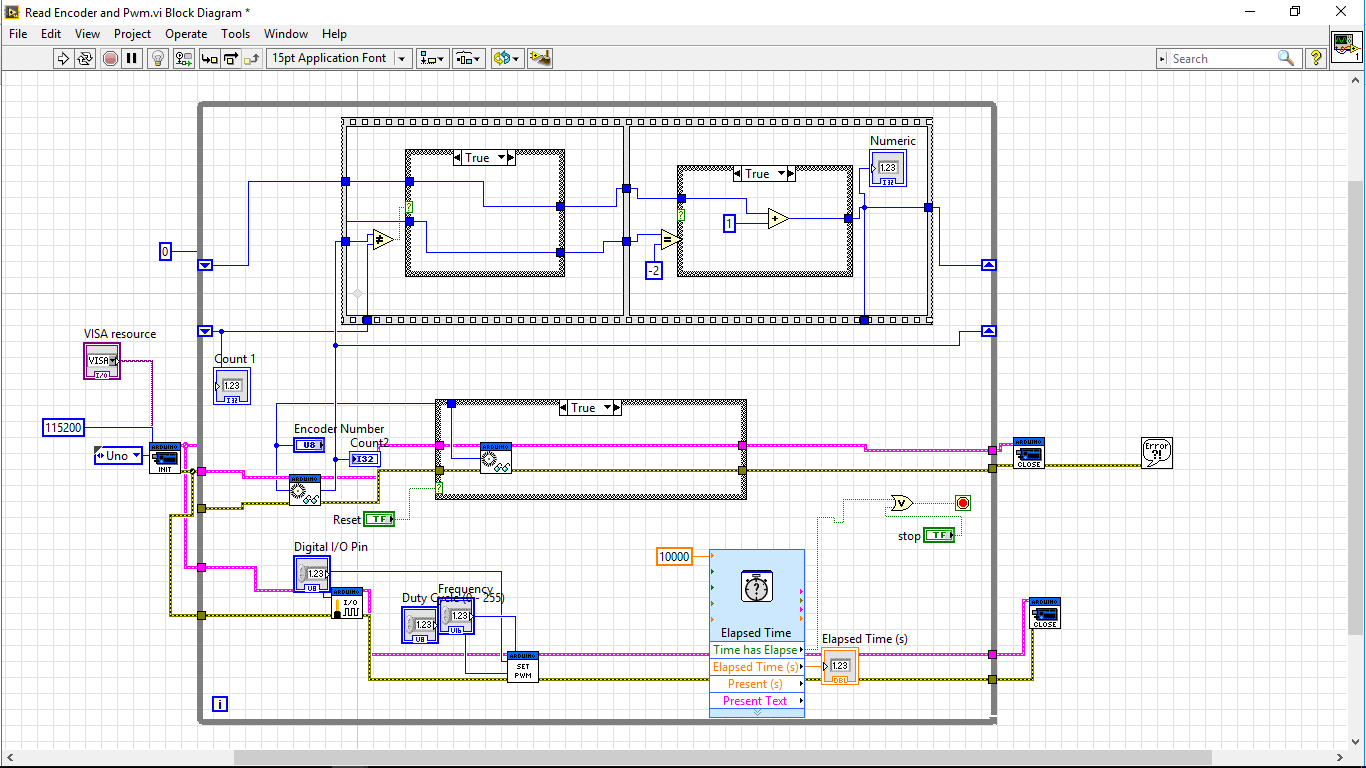1366x768 pixels.
Task: Select the Simple Error Handler node
Action: coord(1157,453)
